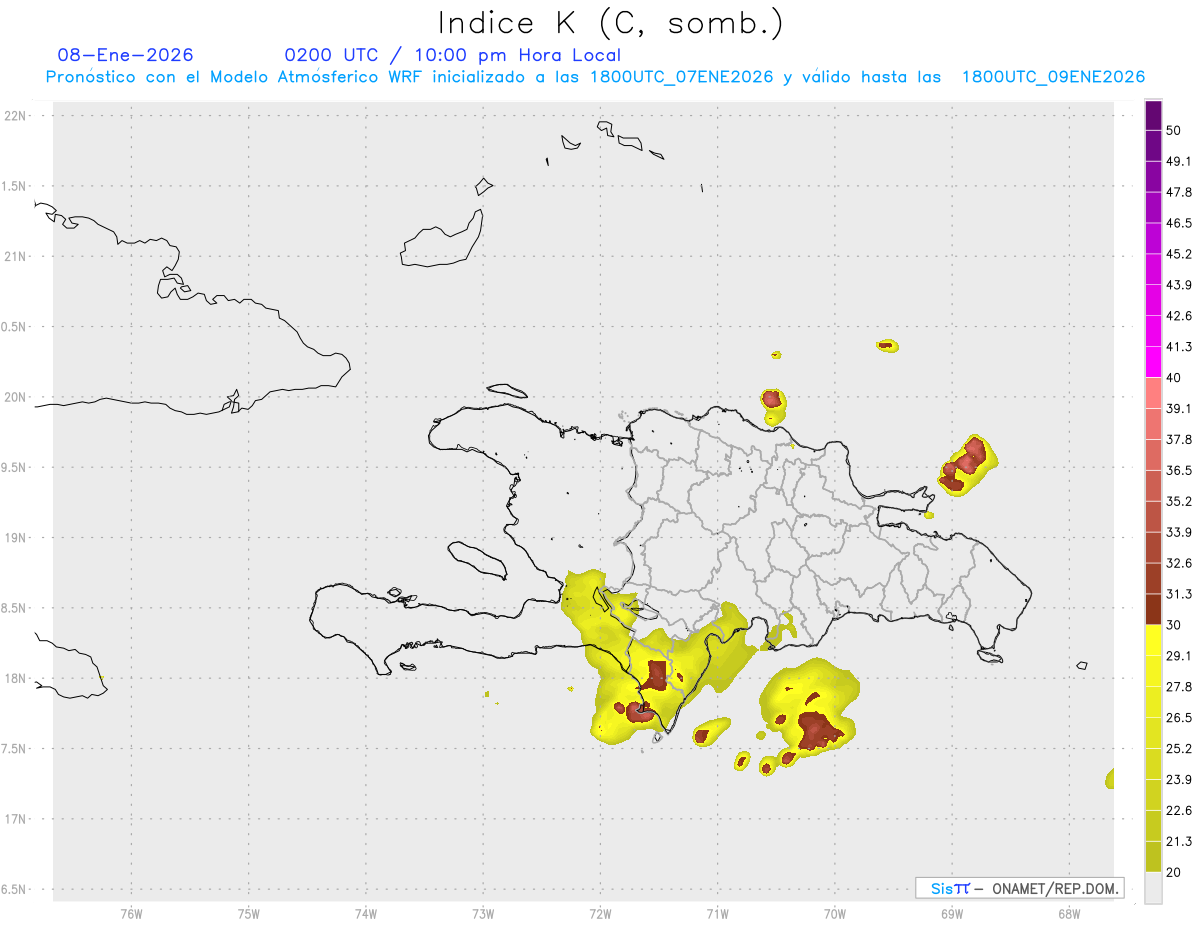Click the longitude axis label '72W'
The image size is (1200, 927).
click(x=600, y=913)
